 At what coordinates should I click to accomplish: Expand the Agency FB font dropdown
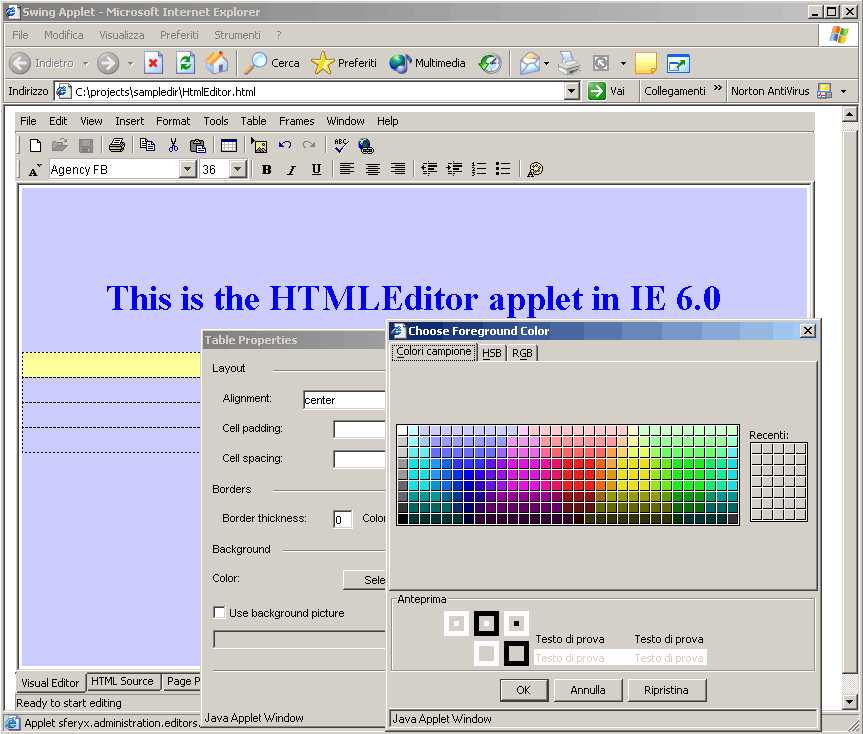pos(187,170)
